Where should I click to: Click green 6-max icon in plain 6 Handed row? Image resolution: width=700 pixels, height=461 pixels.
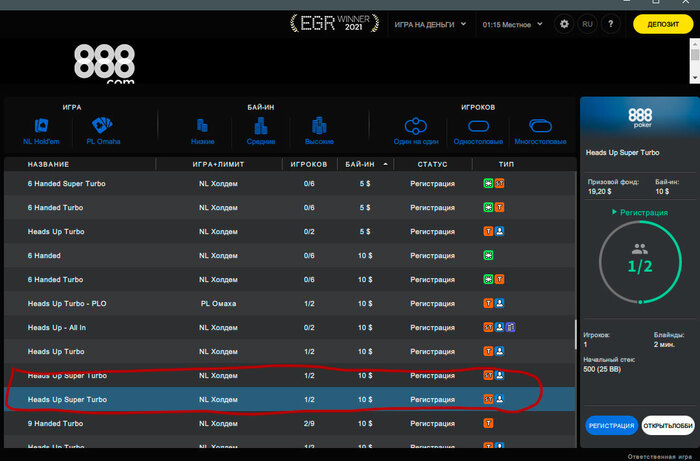(488, 256)
